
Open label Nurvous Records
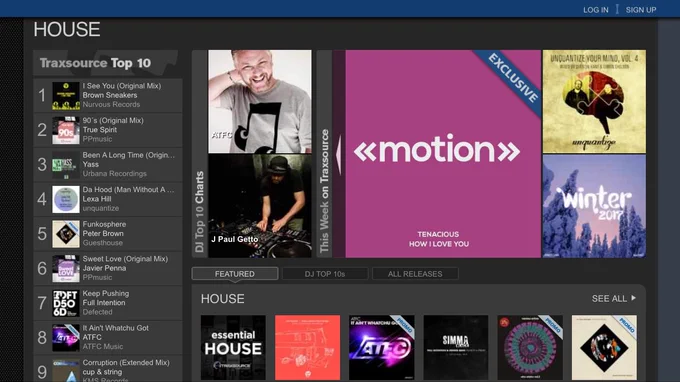pyautogui.click(x=111, y=104)
